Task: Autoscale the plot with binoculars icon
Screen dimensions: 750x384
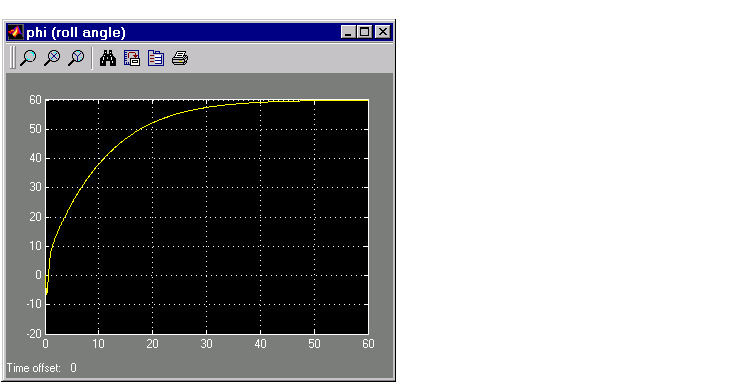Action: click(108, 58)
